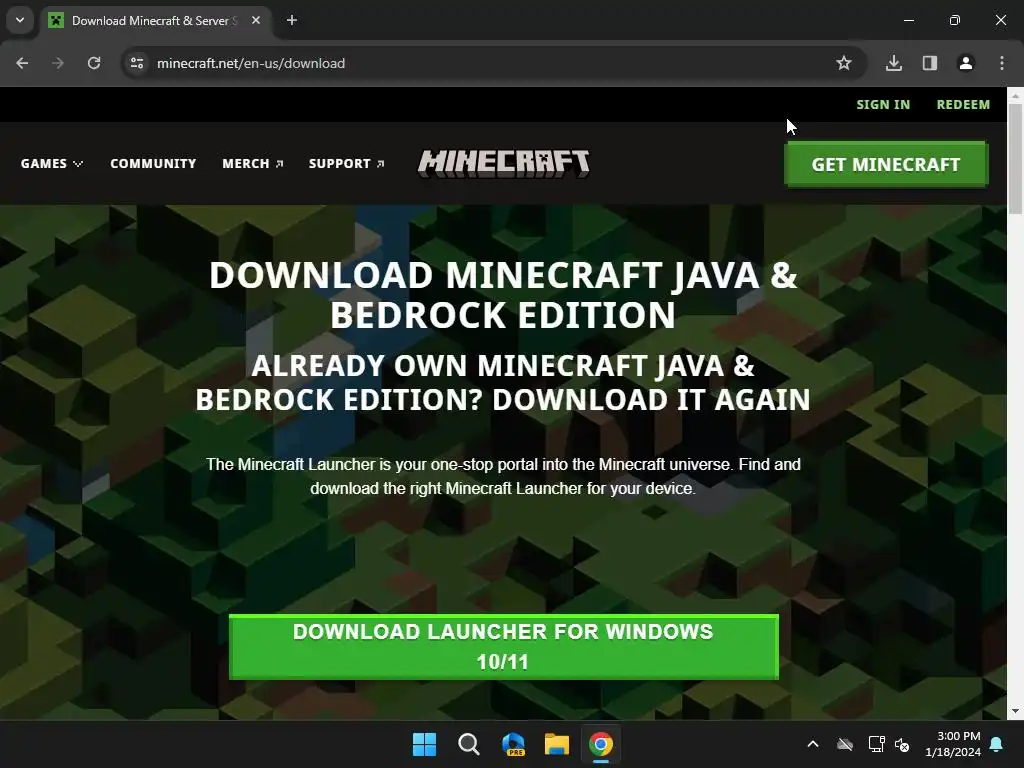Click Chrome icon in taskbar

pos(601,744)
